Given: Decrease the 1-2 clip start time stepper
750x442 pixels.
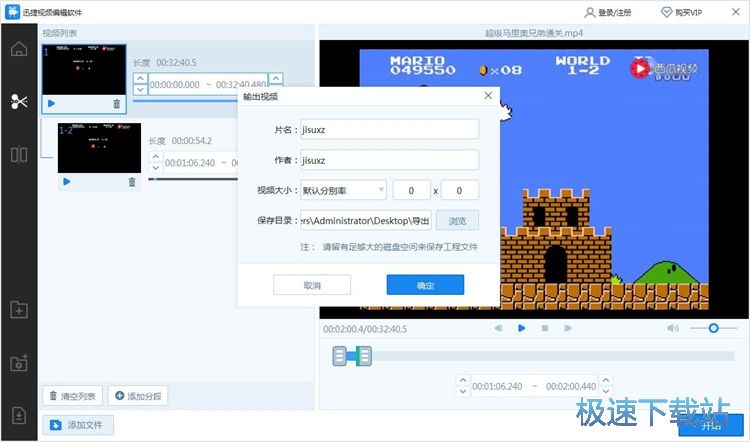Looking at the screenshot, I should tap(155, 168).
